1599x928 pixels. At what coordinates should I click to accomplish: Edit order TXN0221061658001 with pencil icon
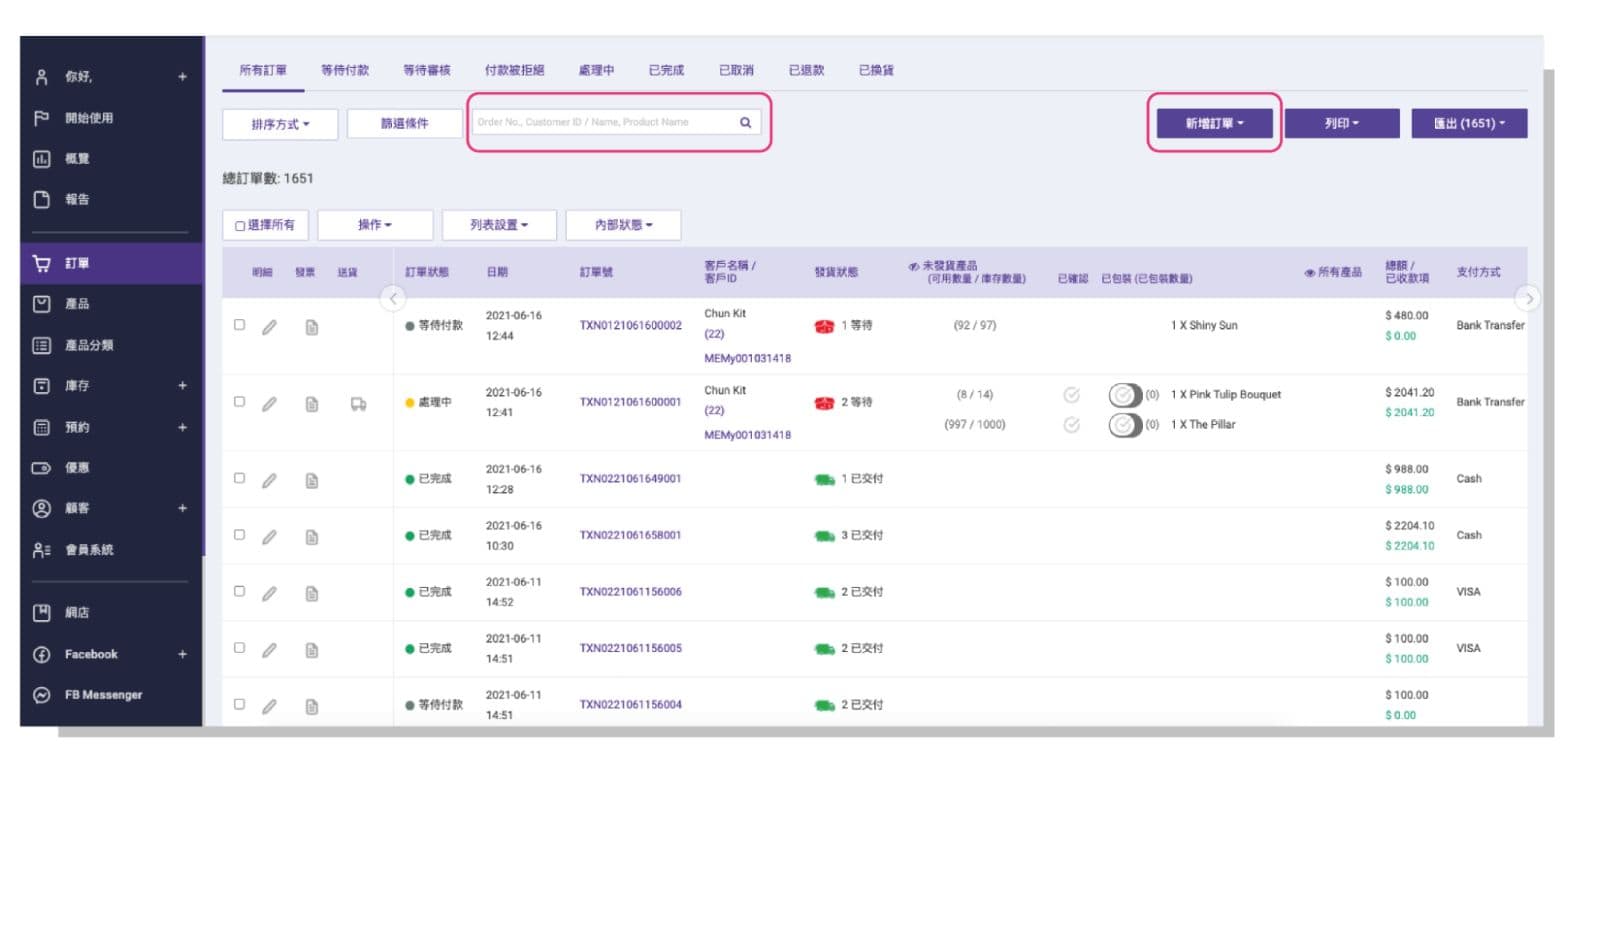pyautogui.click(x=269, y=537)
